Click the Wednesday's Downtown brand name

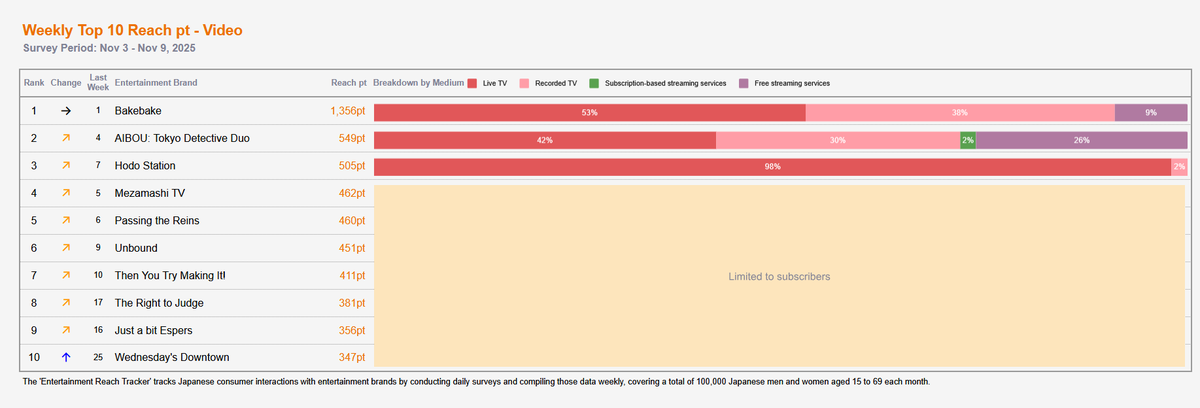pos(170,357)
